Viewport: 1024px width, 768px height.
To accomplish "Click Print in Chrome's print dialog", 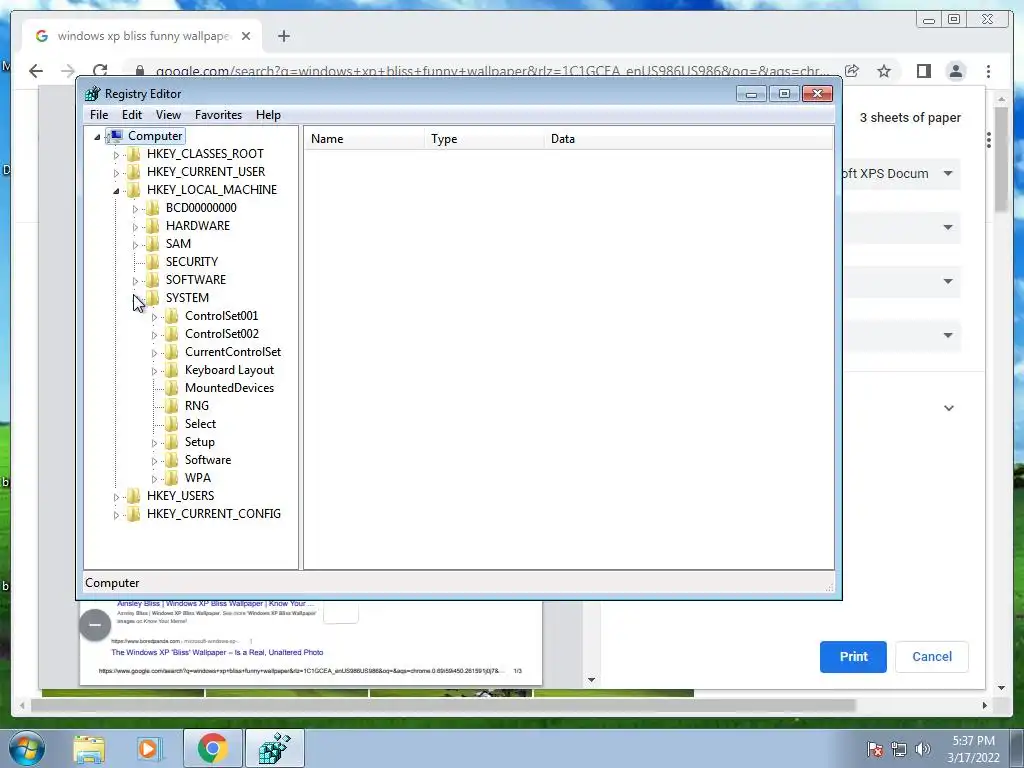I will click(x=853, y=657).
